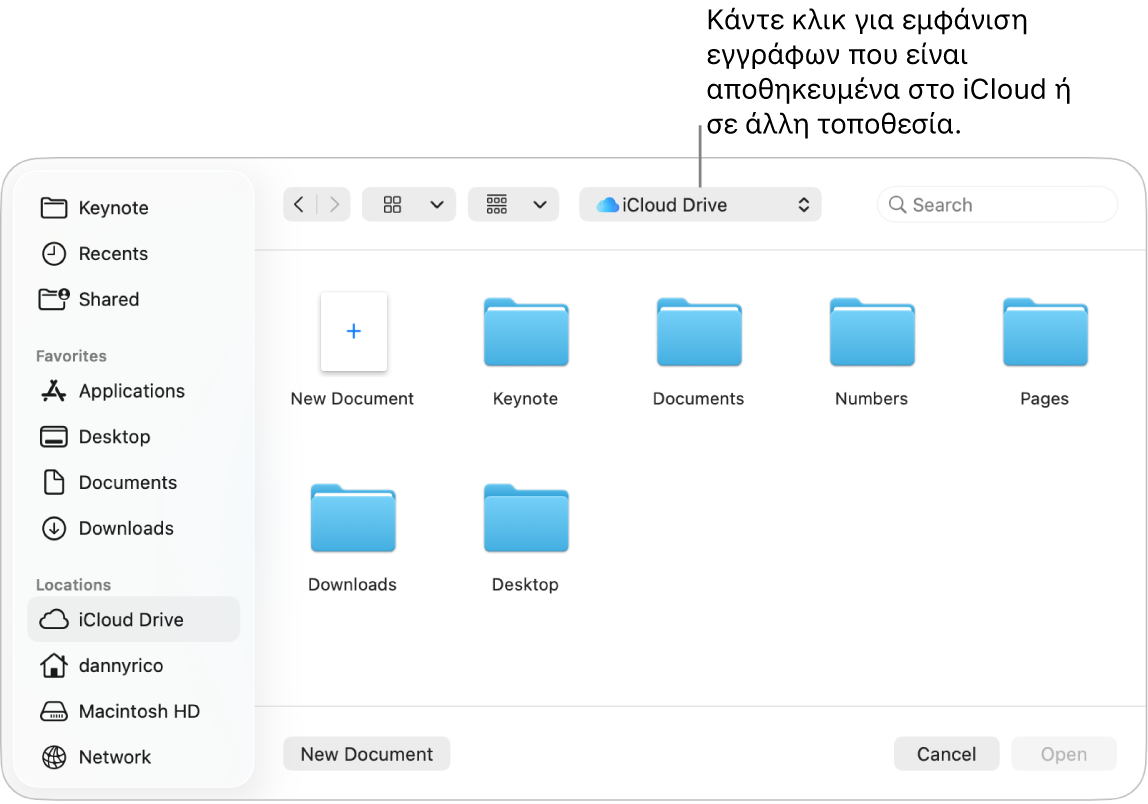Open the Shared sidebar item

(133, 299)
